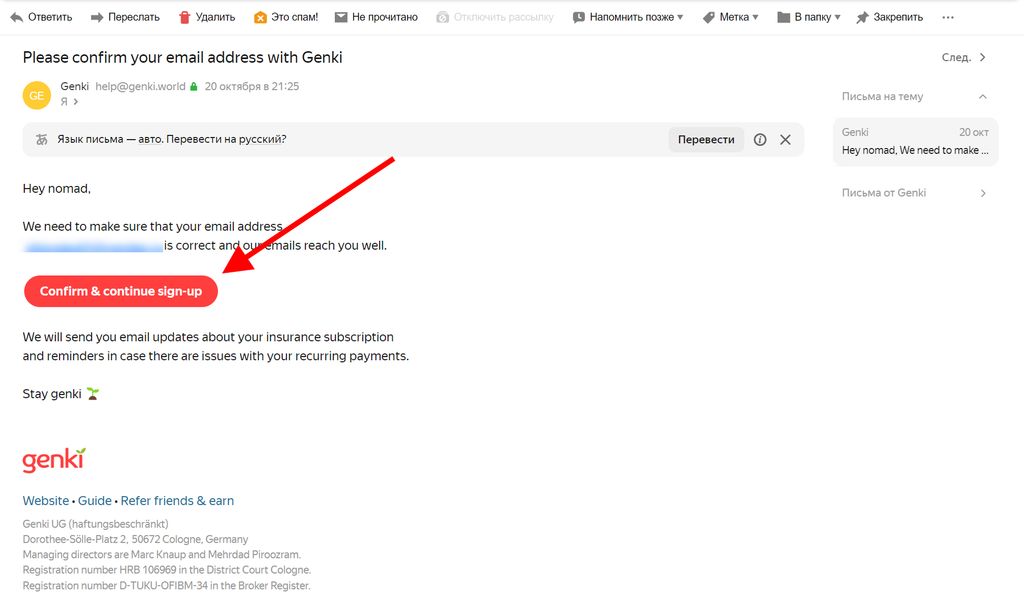Click sender address help@genki.world

click(140, 86)
